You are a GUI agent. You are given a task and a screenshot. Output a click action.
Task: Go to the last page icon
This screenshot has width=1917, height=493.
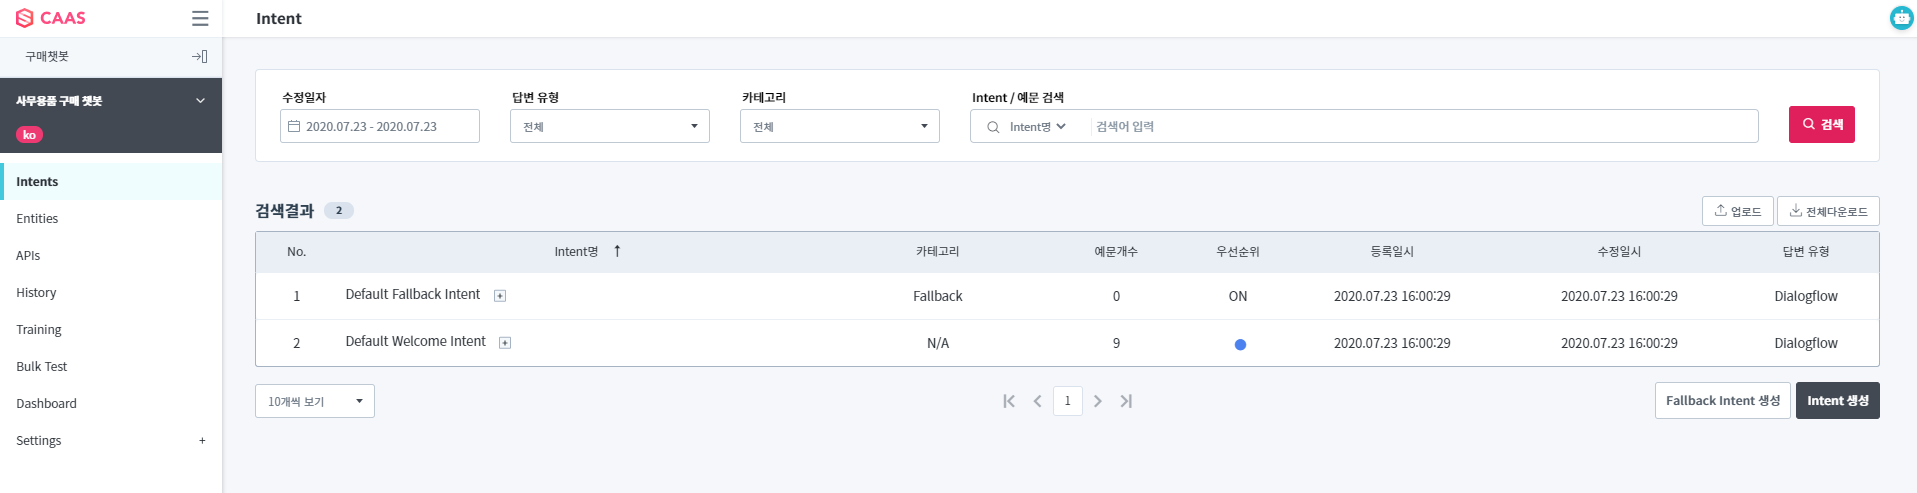pyautogui.click(x=1126, y=401)
